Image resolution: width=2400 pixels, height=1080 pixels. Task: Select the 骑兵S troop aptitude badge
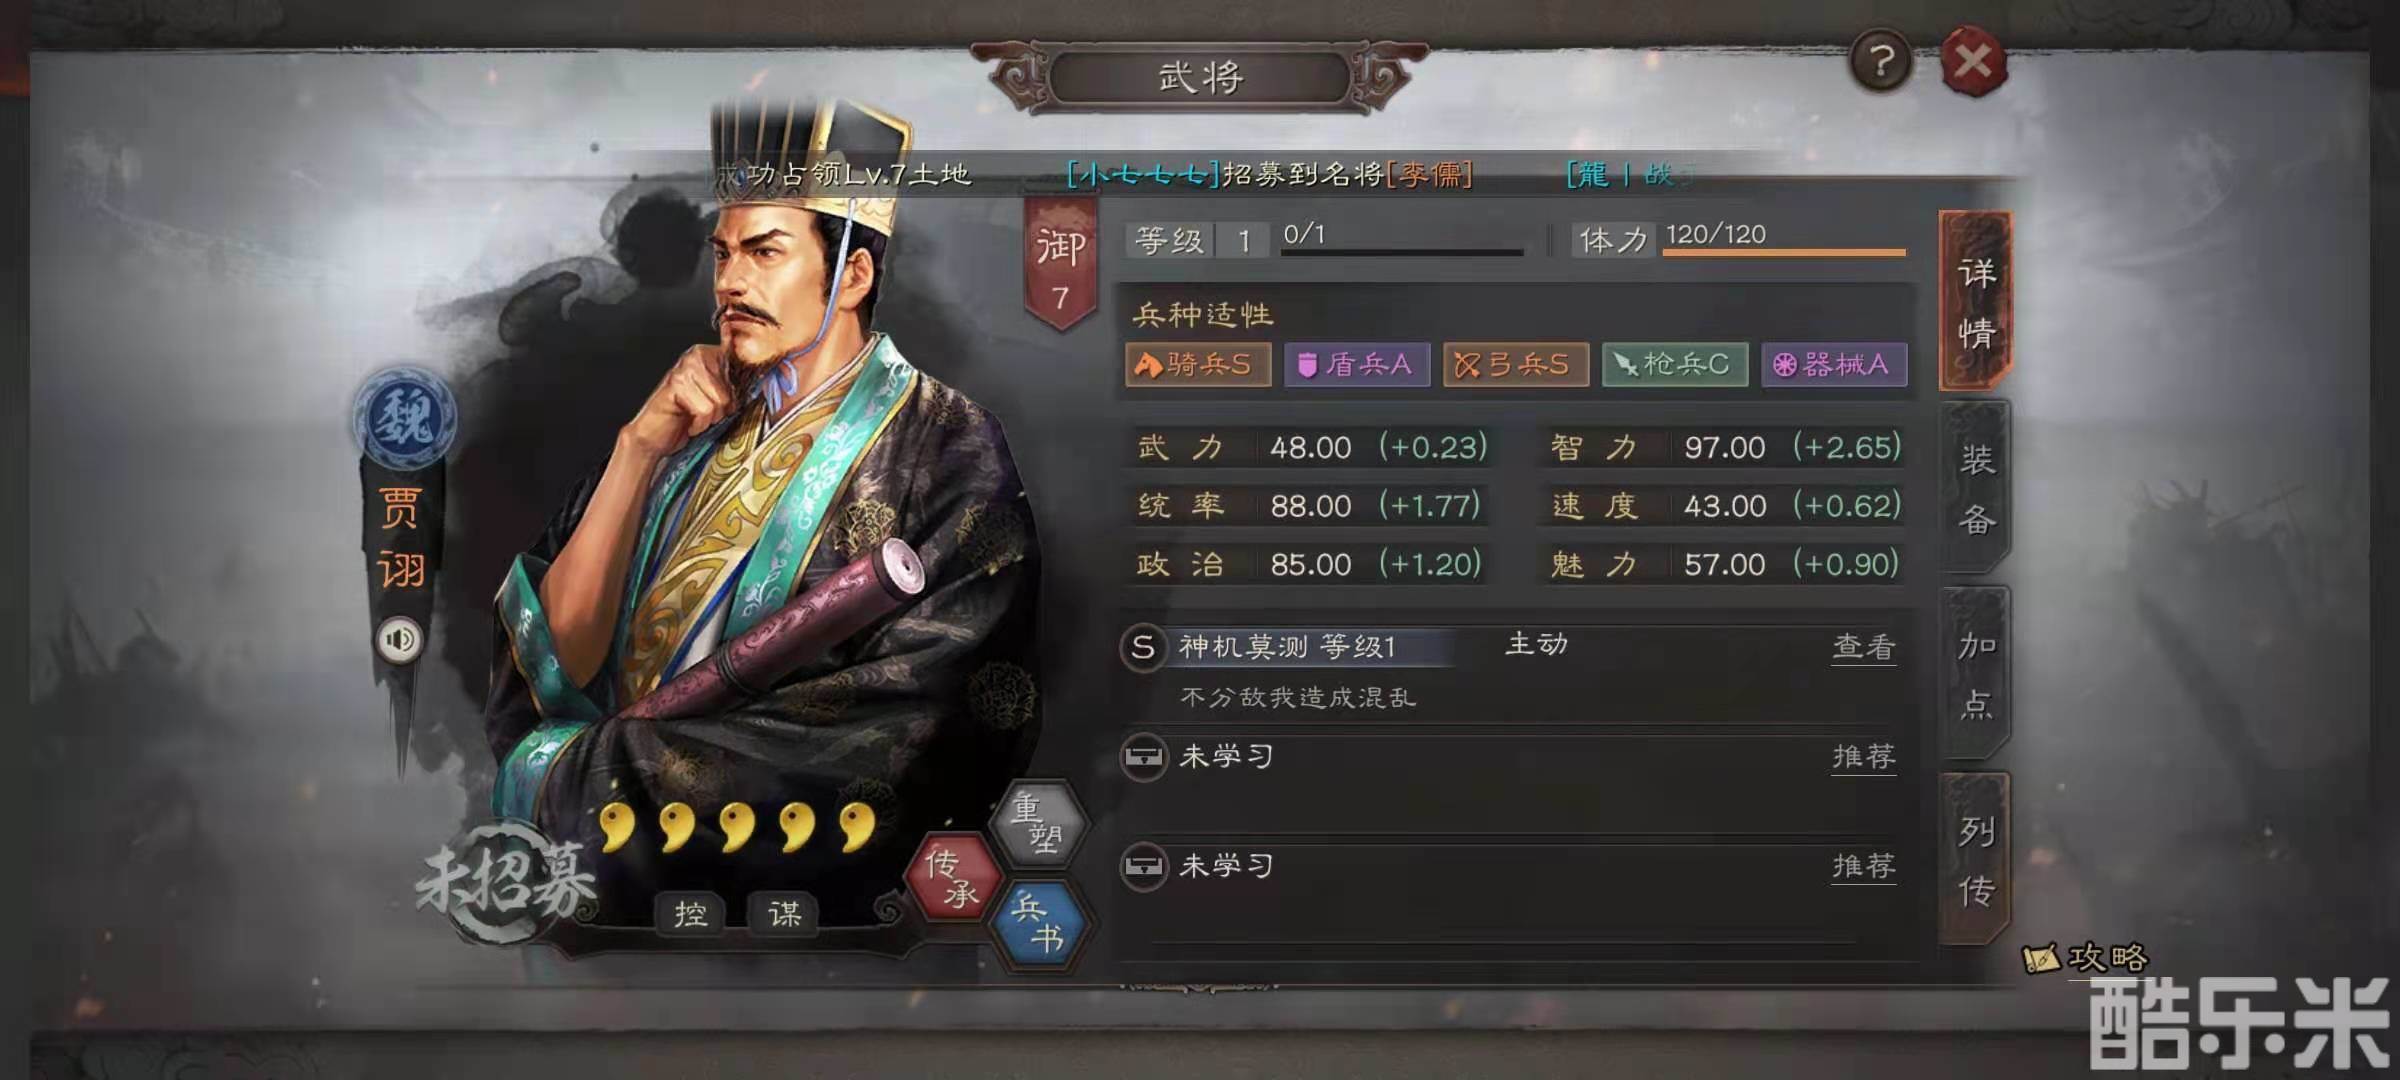pos(1198,364)
